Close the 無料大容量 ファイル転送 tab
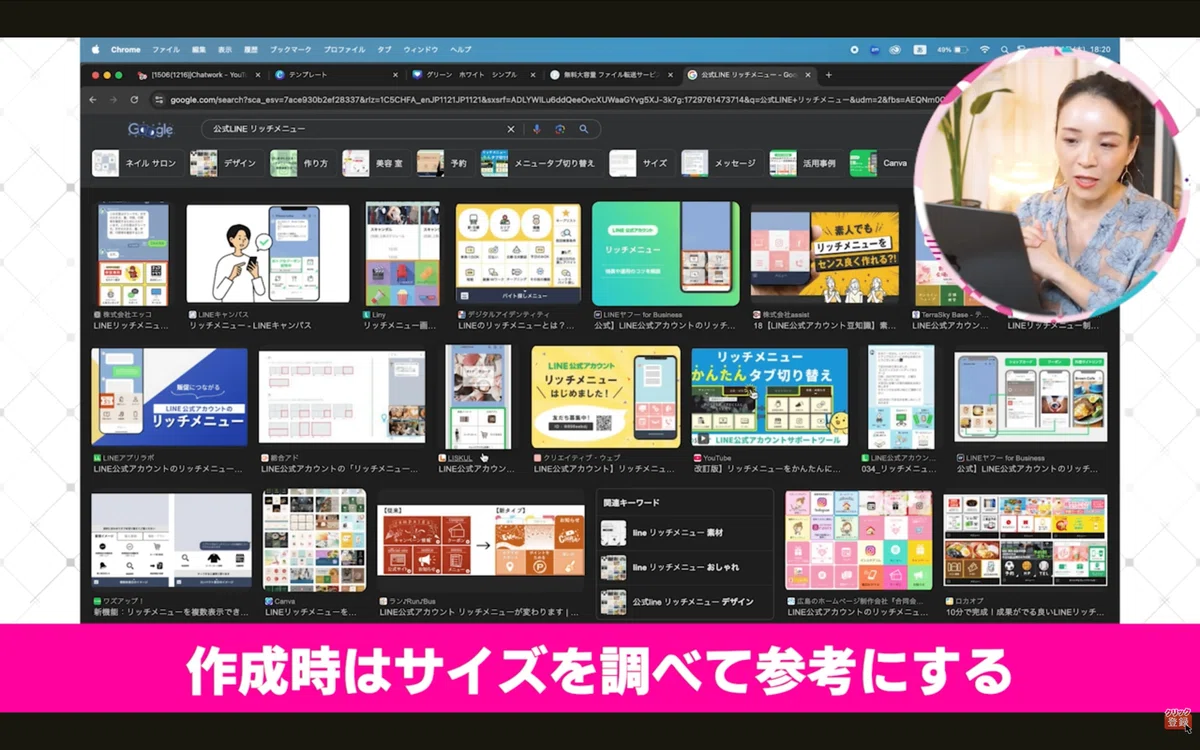Viewport: 1200px width, 750px height. pyautogui.click(x=672, y=75)
